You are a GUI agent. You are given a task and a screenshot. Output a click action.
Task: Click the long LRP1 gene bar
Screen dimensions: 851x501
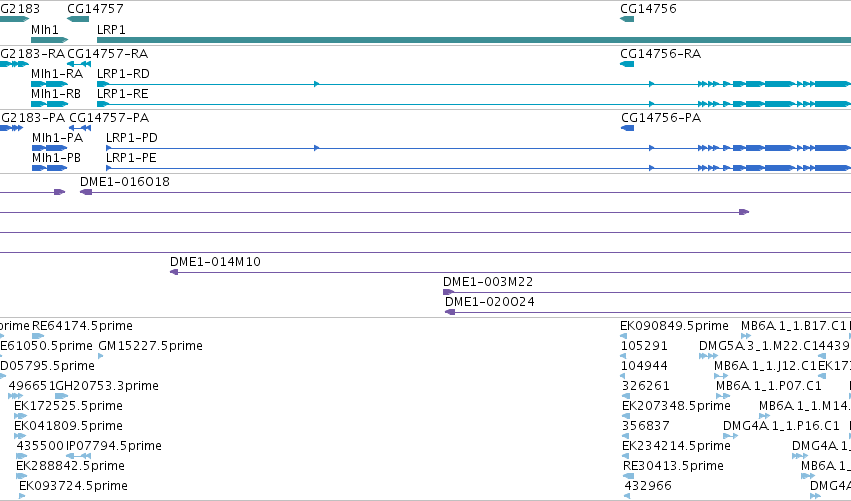coord(474,40)
